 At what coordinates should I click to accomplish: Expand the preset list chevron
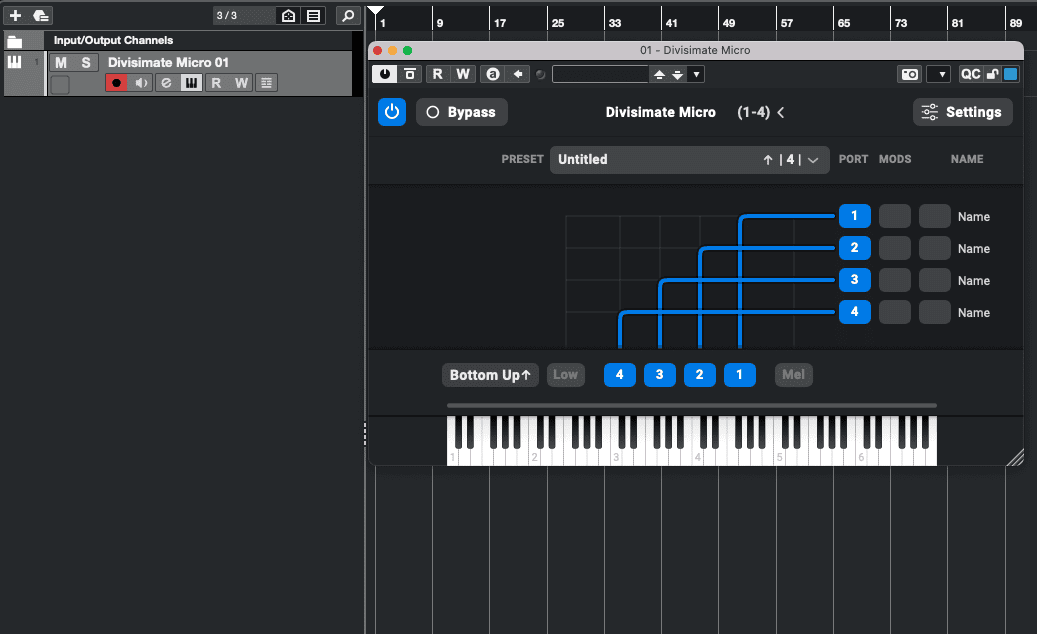pos(813,160)
